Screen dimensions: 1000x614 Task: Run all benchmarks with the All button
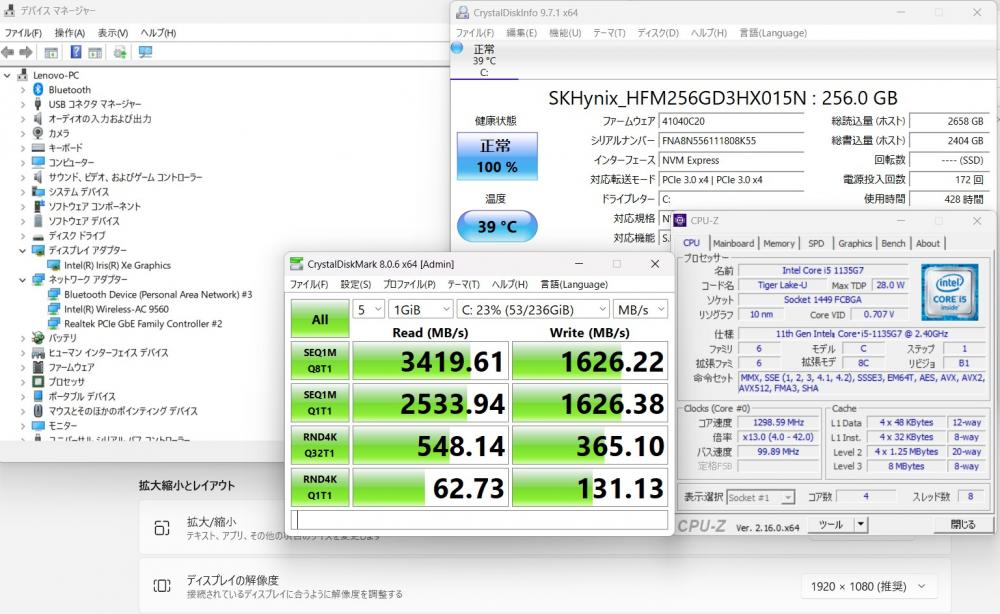click(320, 319)
